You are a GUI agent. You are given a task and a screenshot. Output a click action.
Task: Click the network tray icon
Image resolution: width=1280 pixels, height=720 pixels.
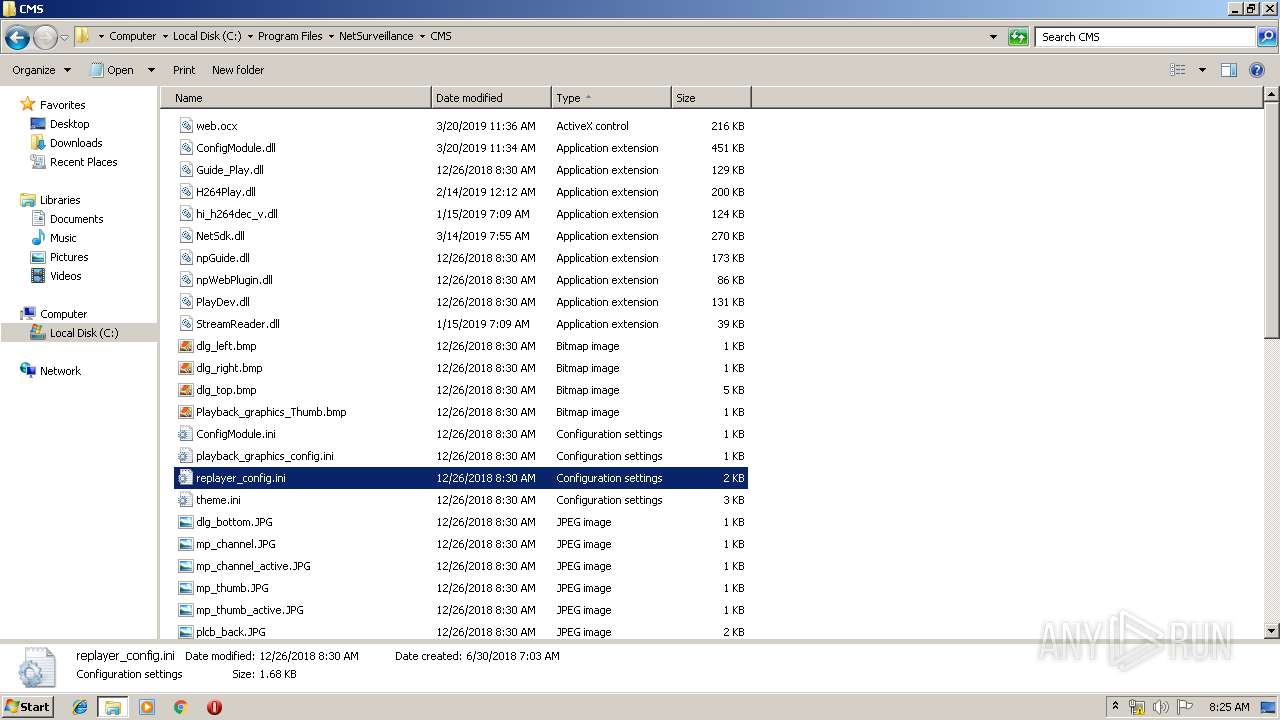pyautogui.click(x=1137, y=707)
